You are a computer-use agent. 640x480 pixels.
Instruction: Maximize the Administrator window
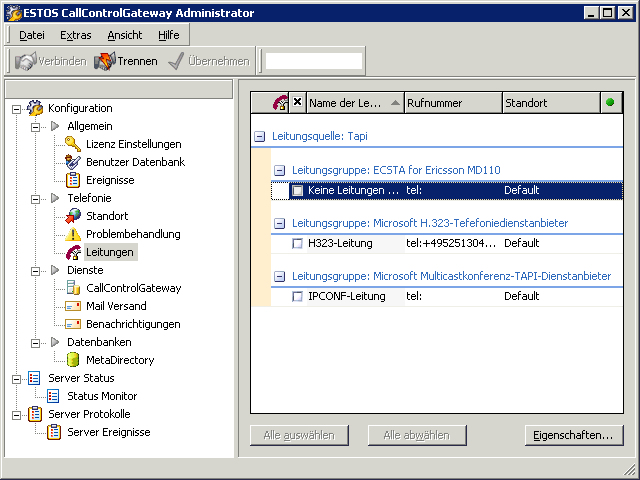(x=608, y=13)
